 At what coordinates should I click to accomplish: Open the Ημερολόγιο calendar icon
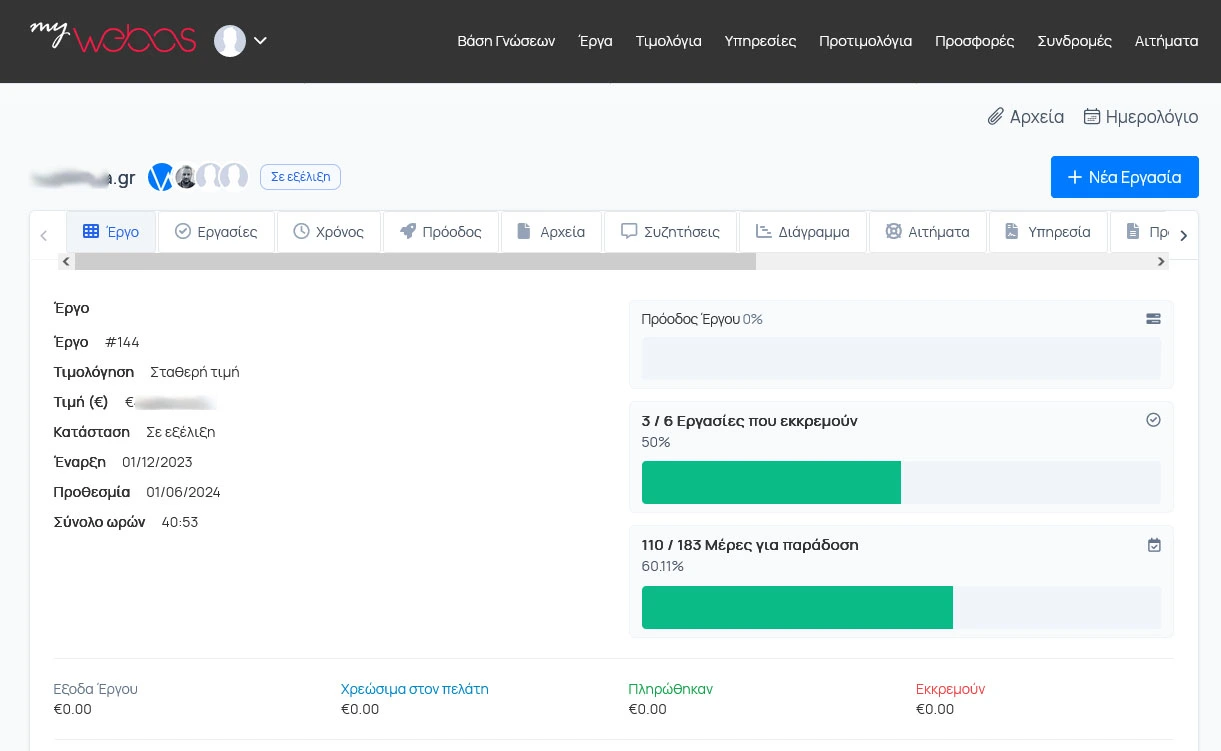[1091, 117]
